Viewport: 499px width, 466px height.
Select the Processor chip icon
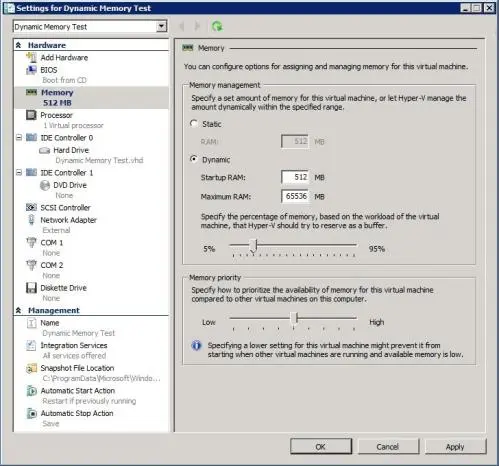(31, 115)
